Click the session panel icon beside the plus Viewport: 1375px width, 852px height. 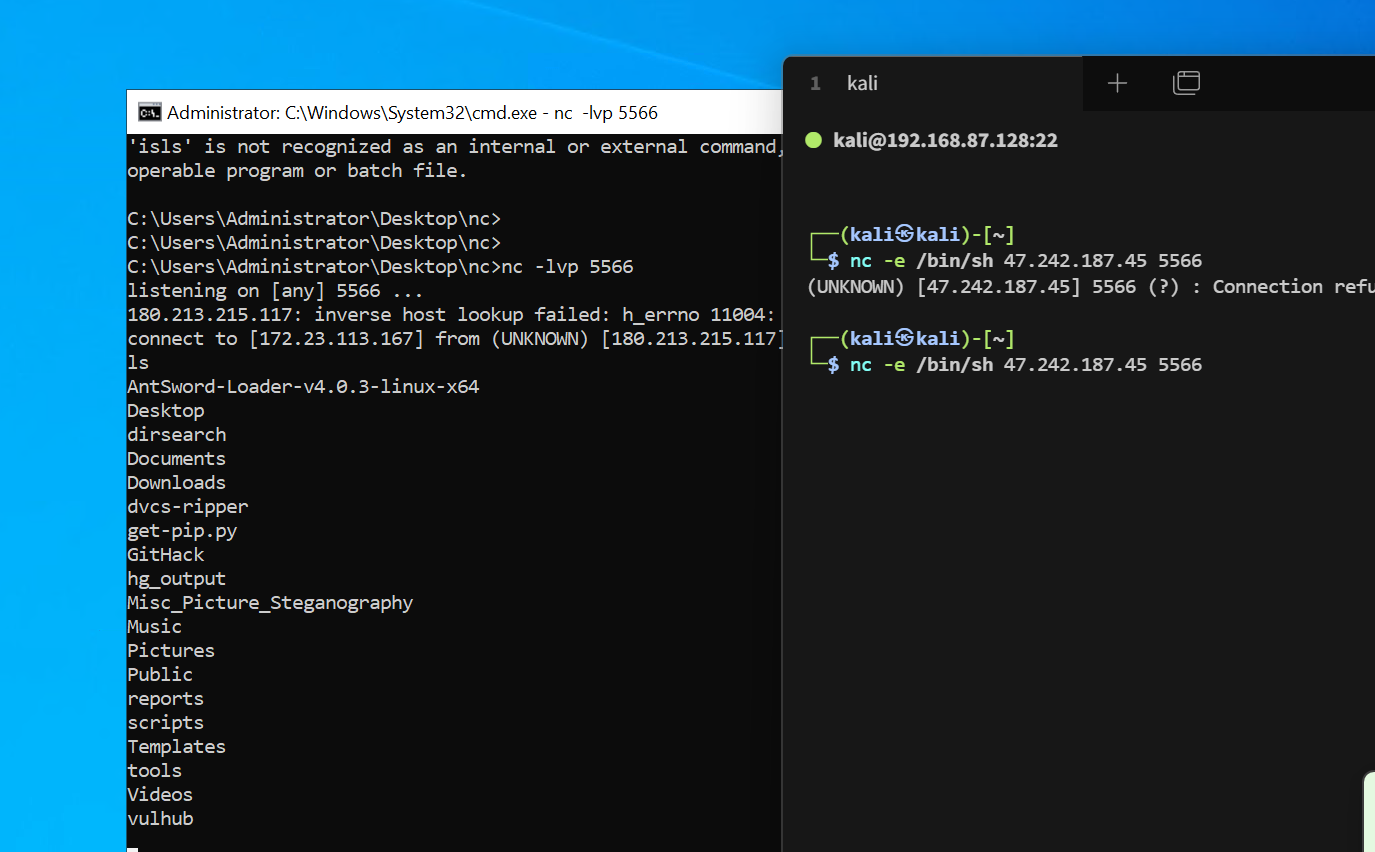pos(1186,83)
